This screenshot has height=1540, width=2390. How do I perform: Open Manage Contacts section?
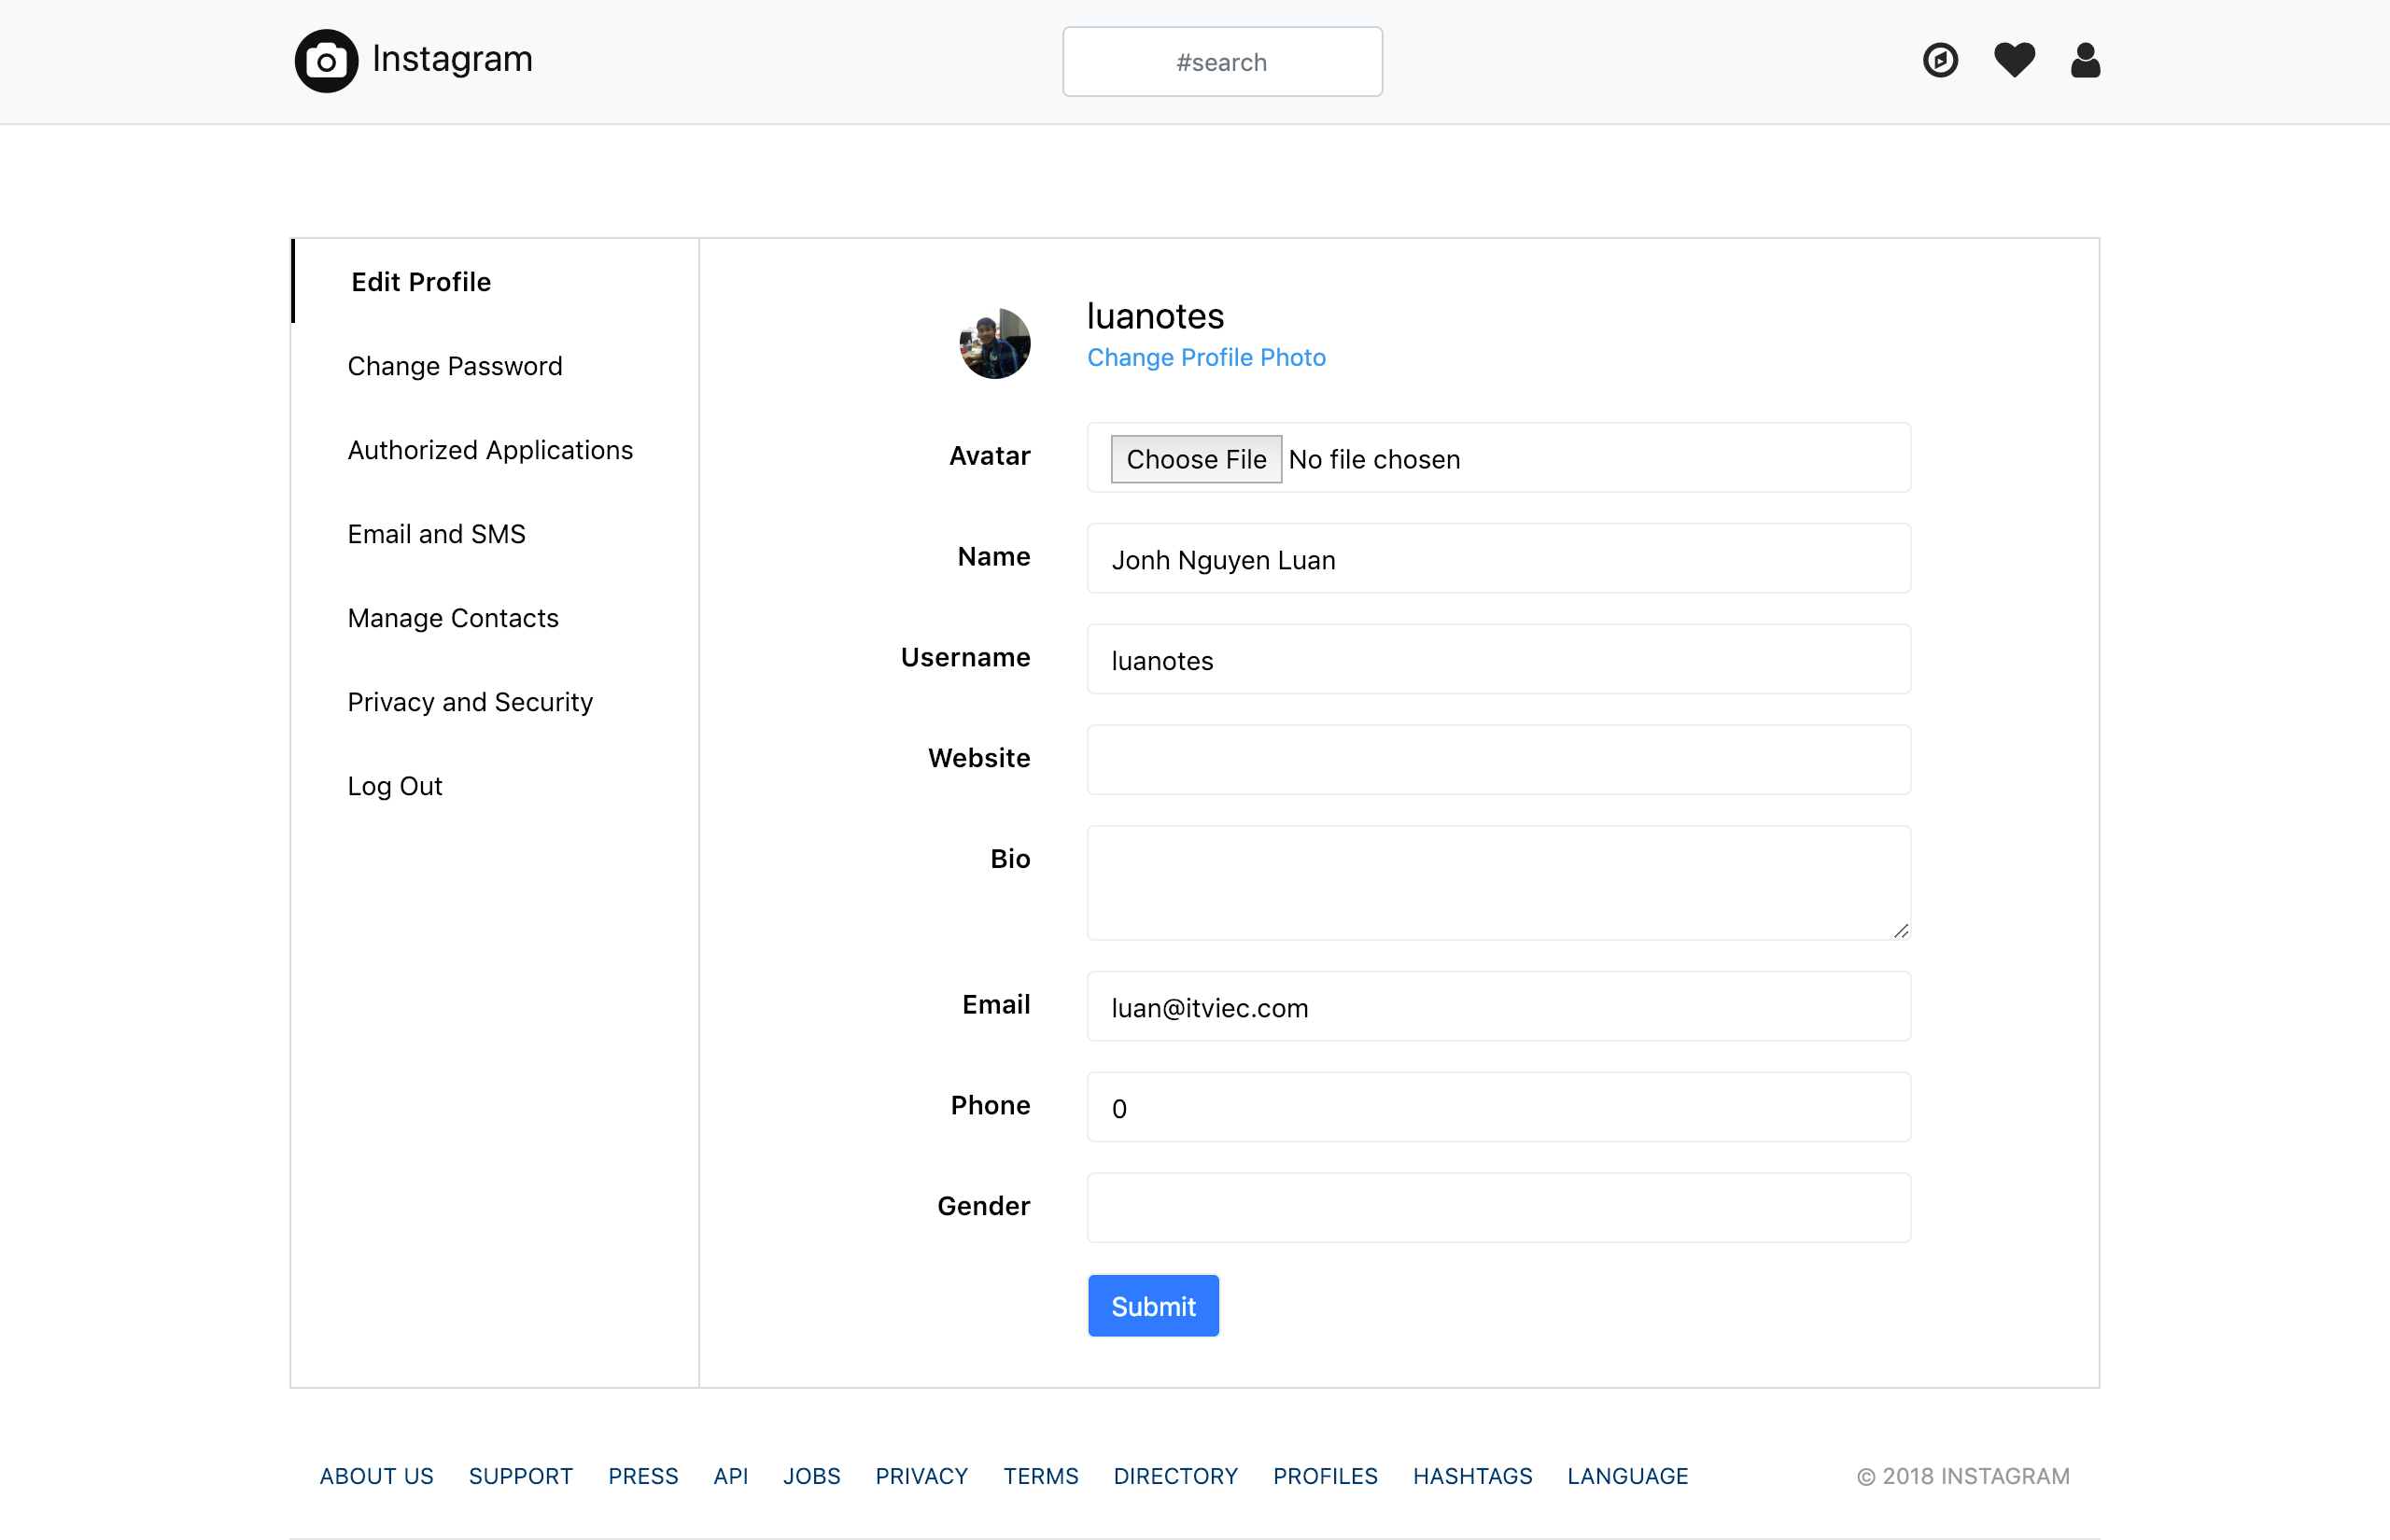click(452, 618)
